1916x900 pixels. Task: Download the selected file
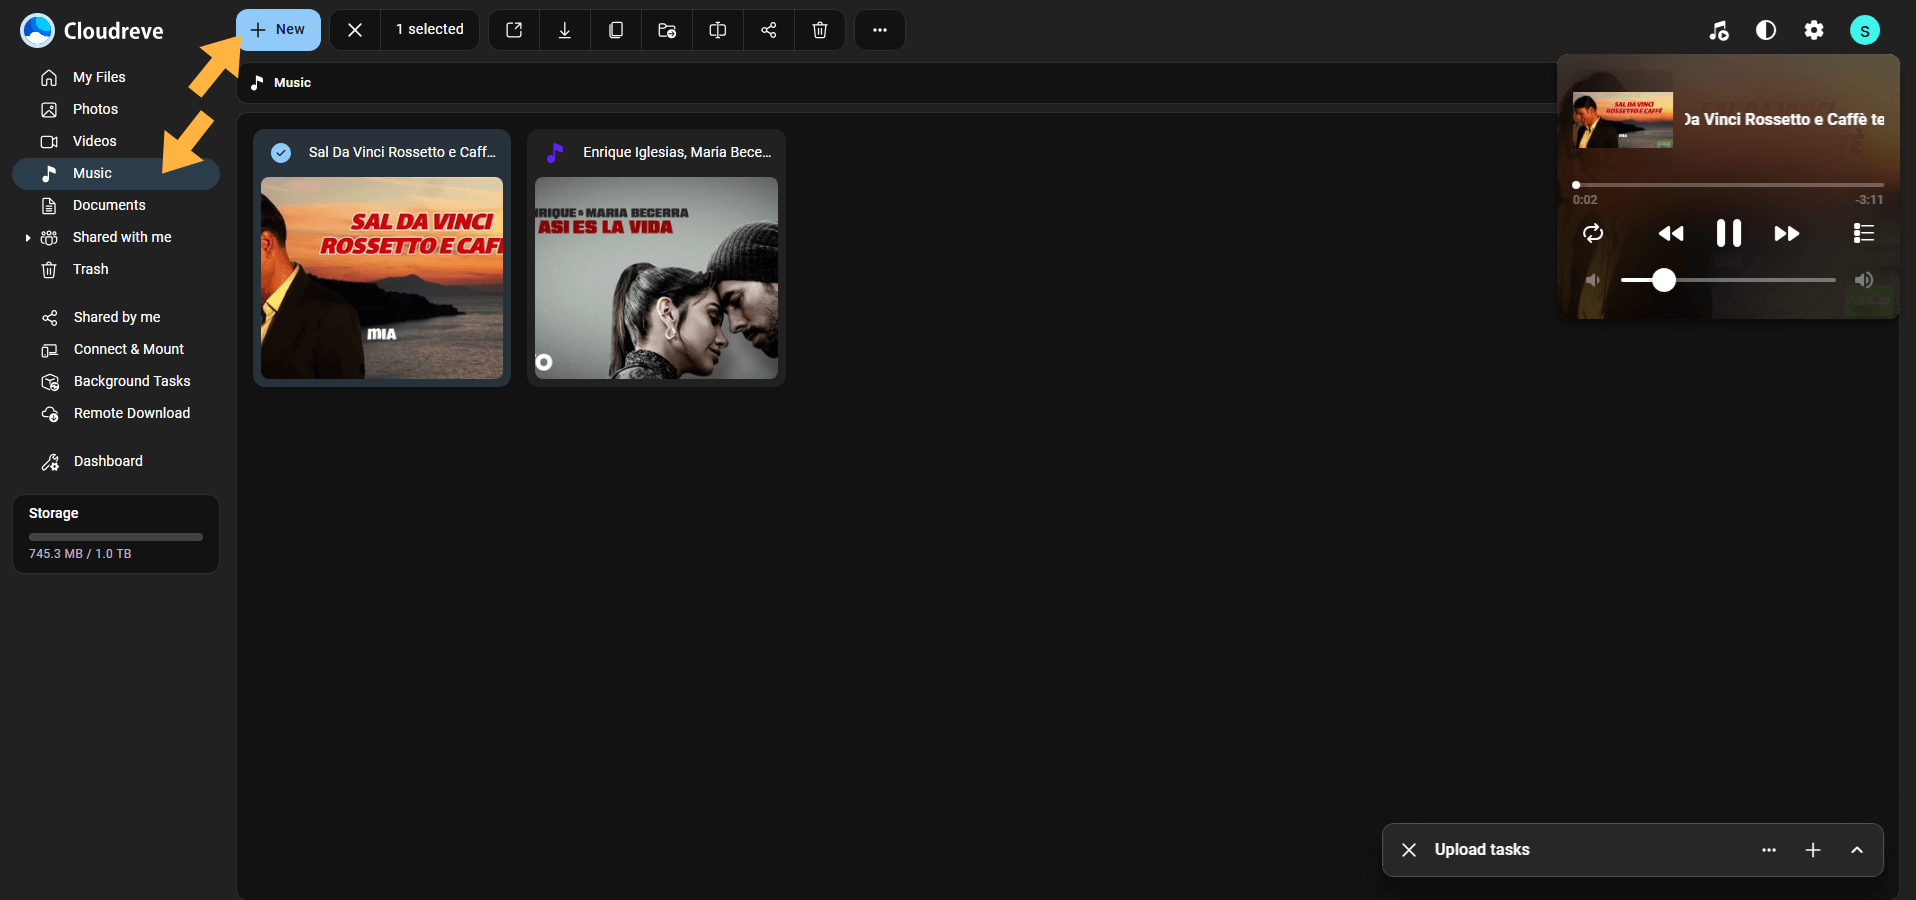coord(565,30)
